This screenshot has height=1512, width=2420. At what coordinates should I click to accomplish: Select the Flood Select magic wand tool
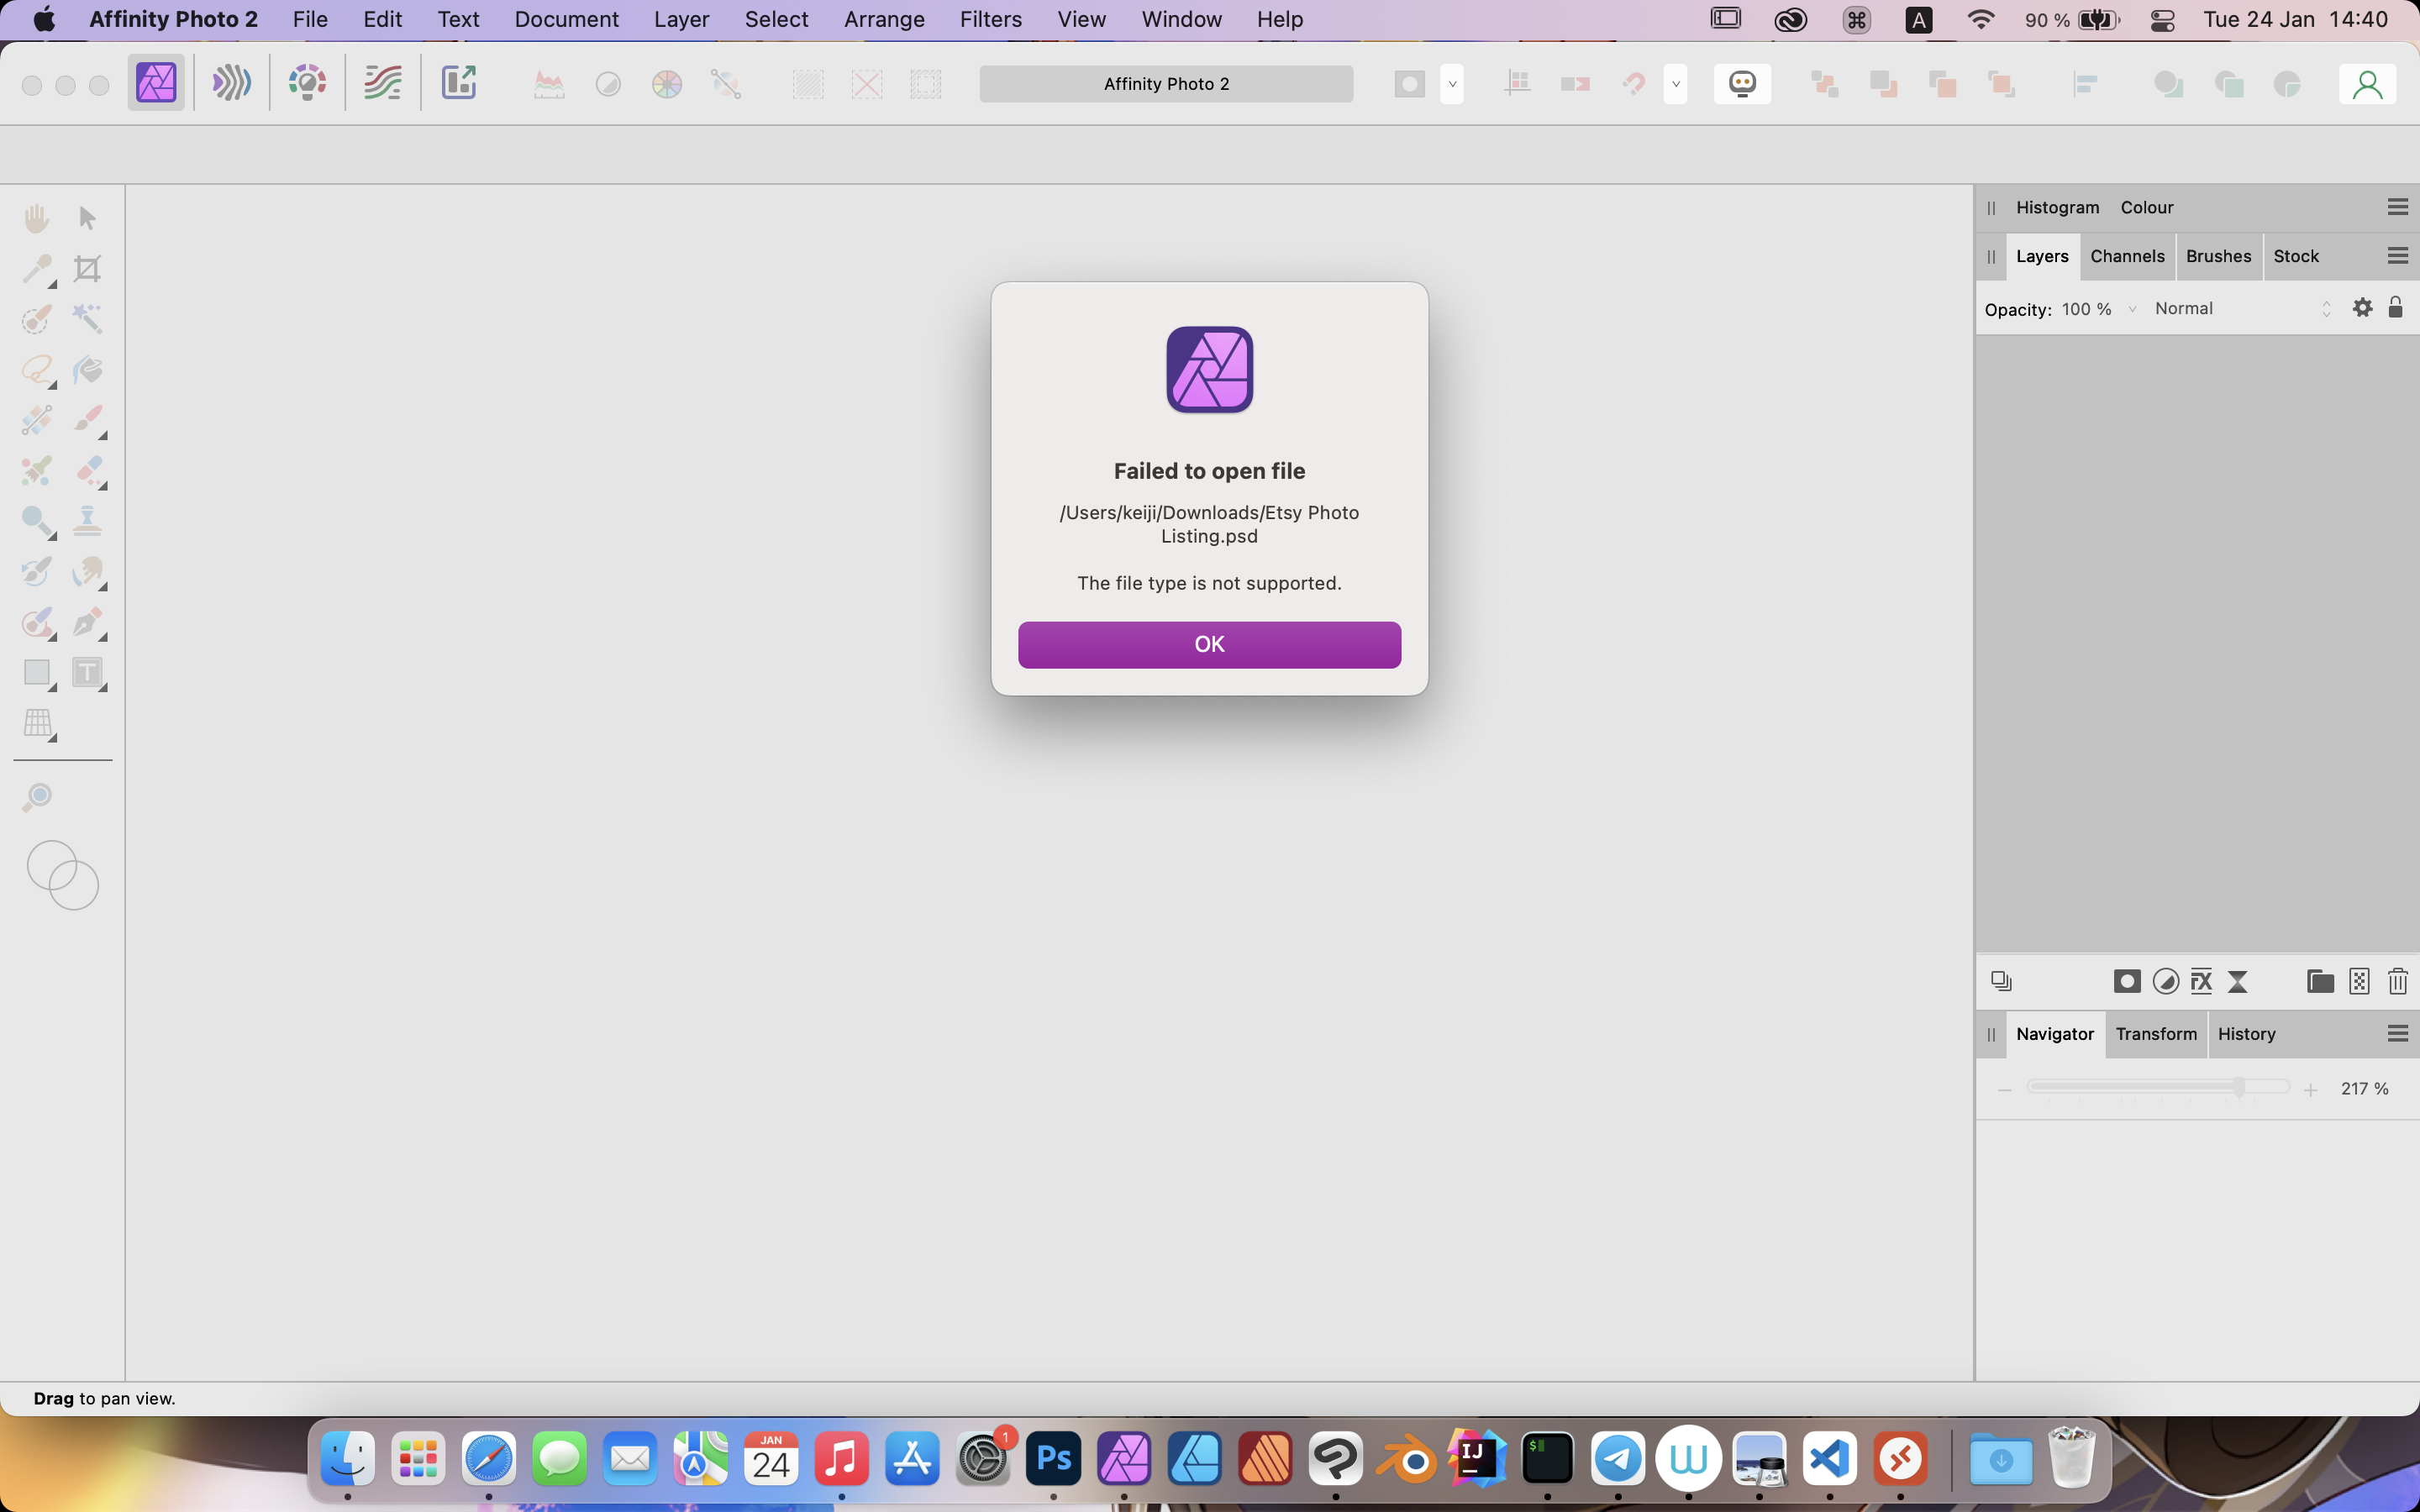coord(87,319)
